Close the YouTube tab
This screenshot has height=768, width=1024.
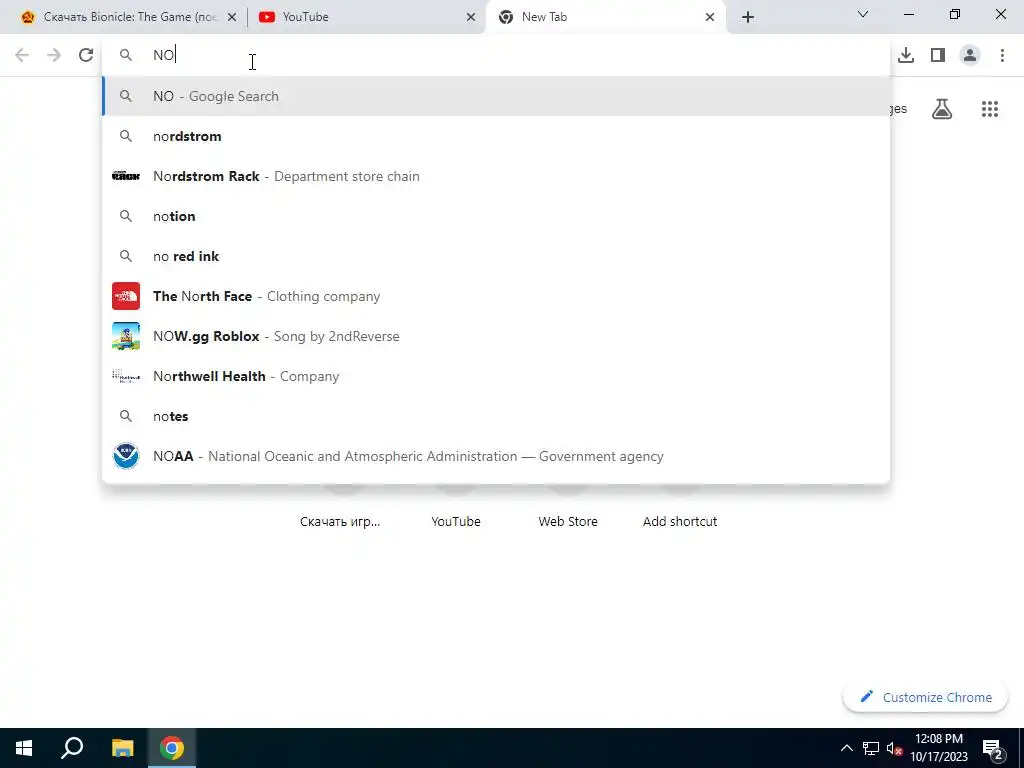471,17
